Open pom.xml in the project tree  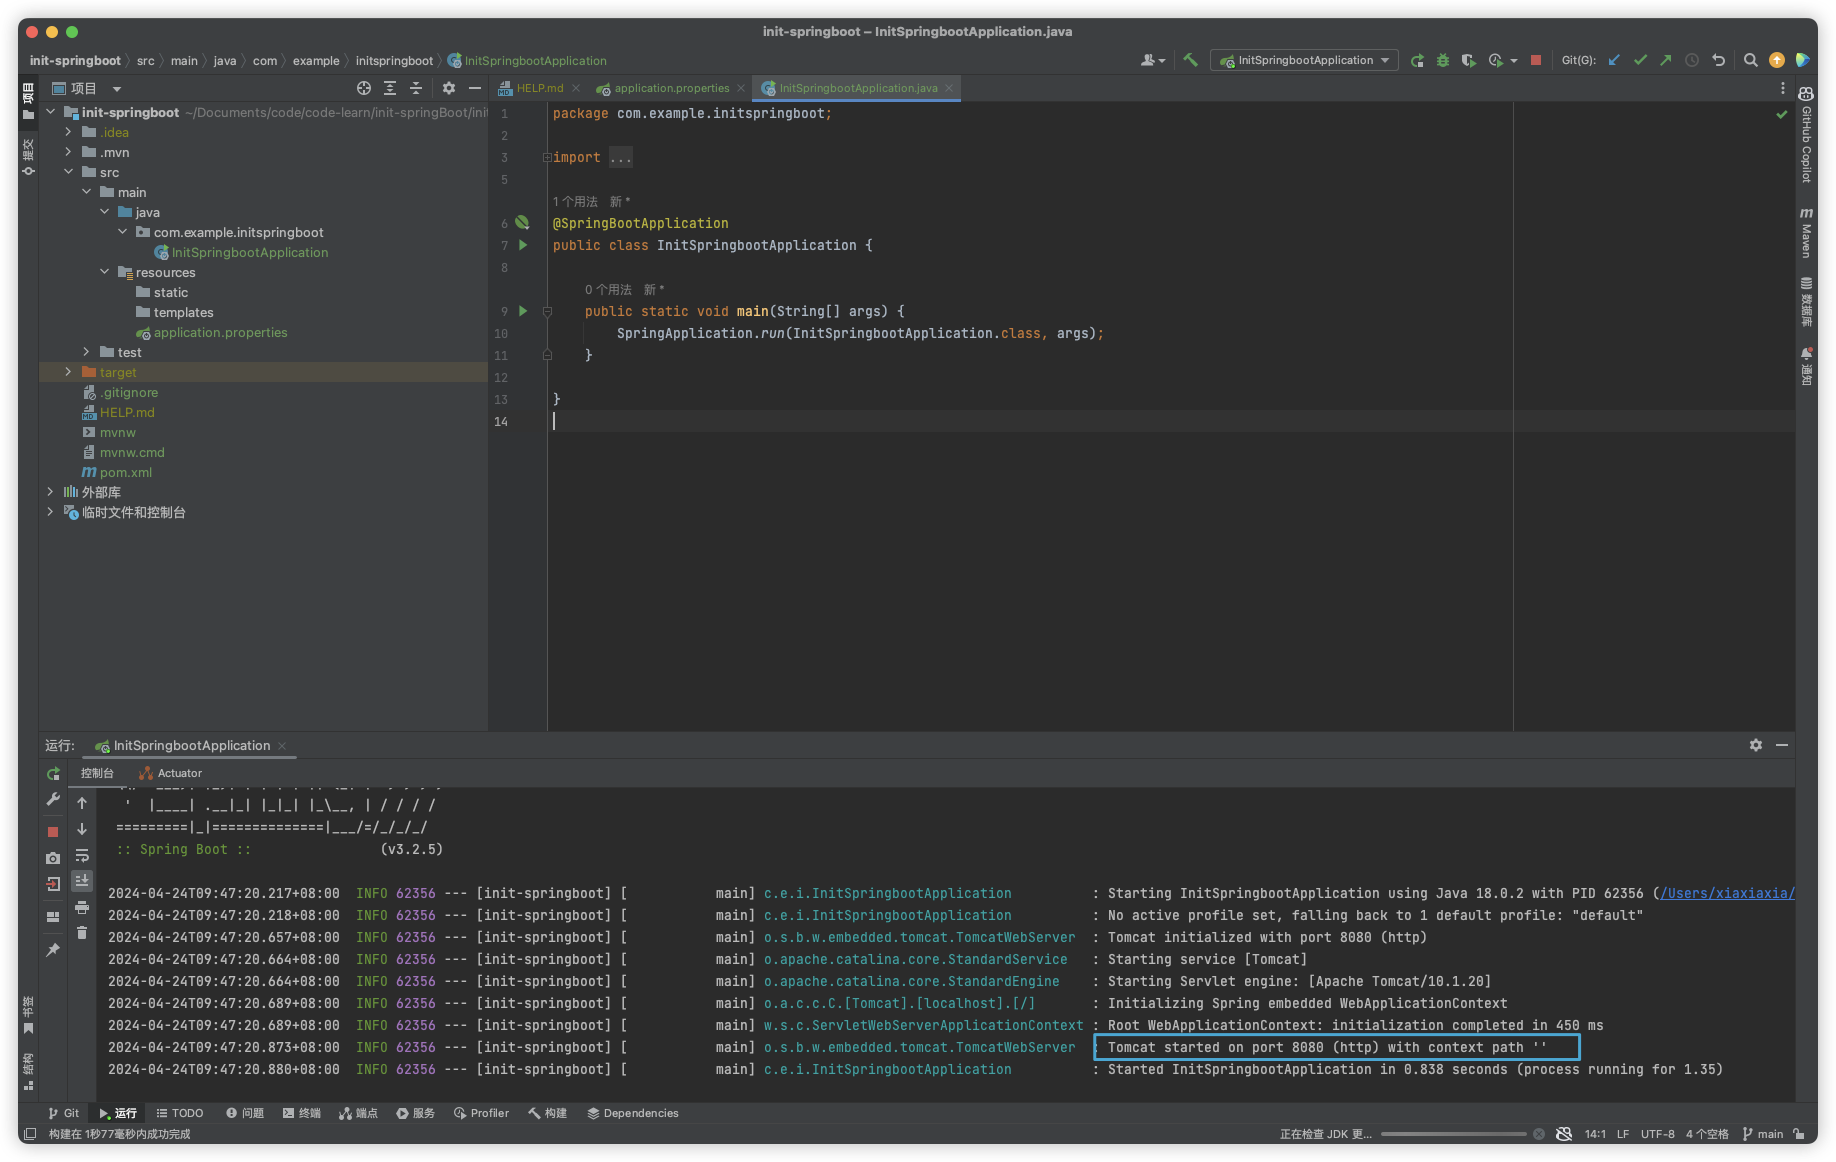coord(126,472)
